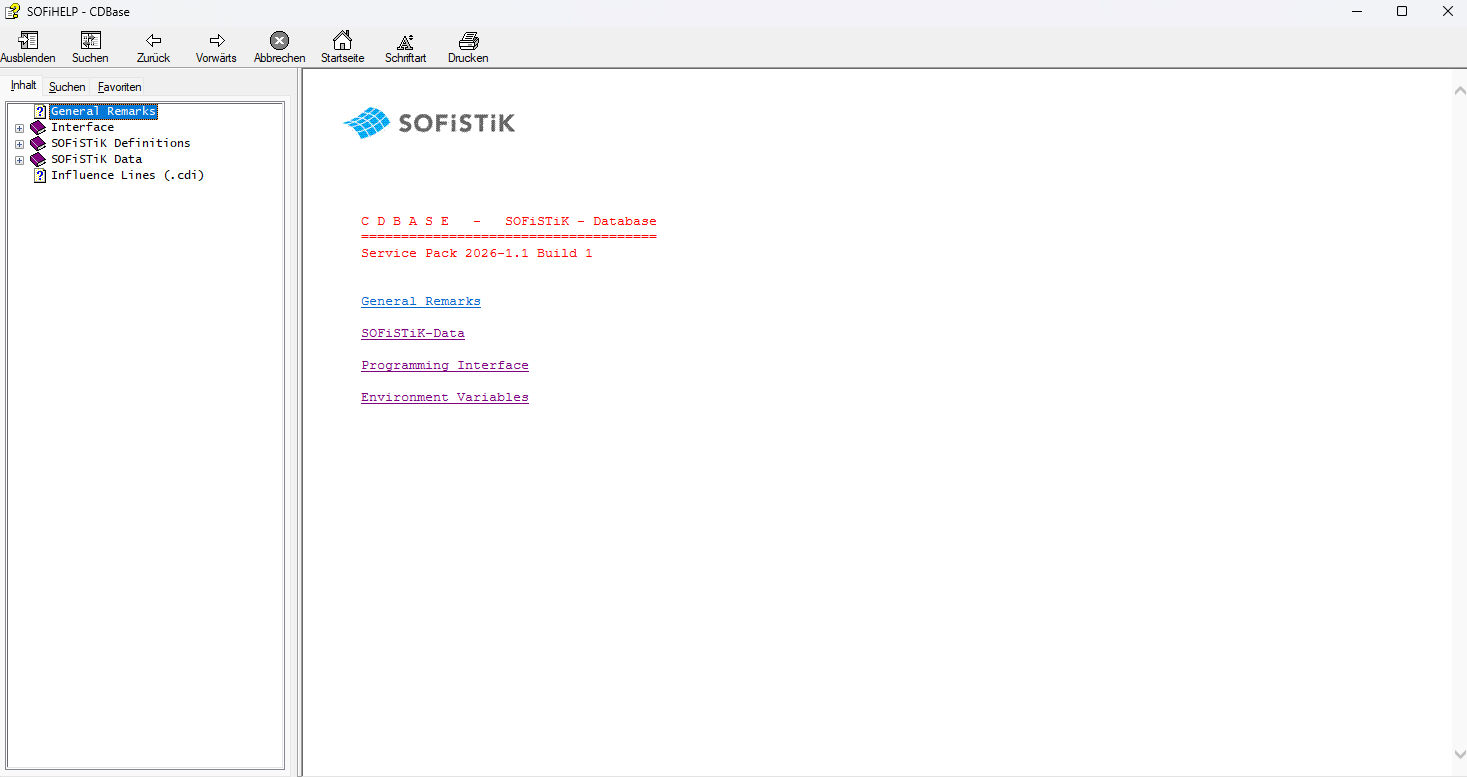Click the Ausblenden hide-panel toolbar icon

28,41
